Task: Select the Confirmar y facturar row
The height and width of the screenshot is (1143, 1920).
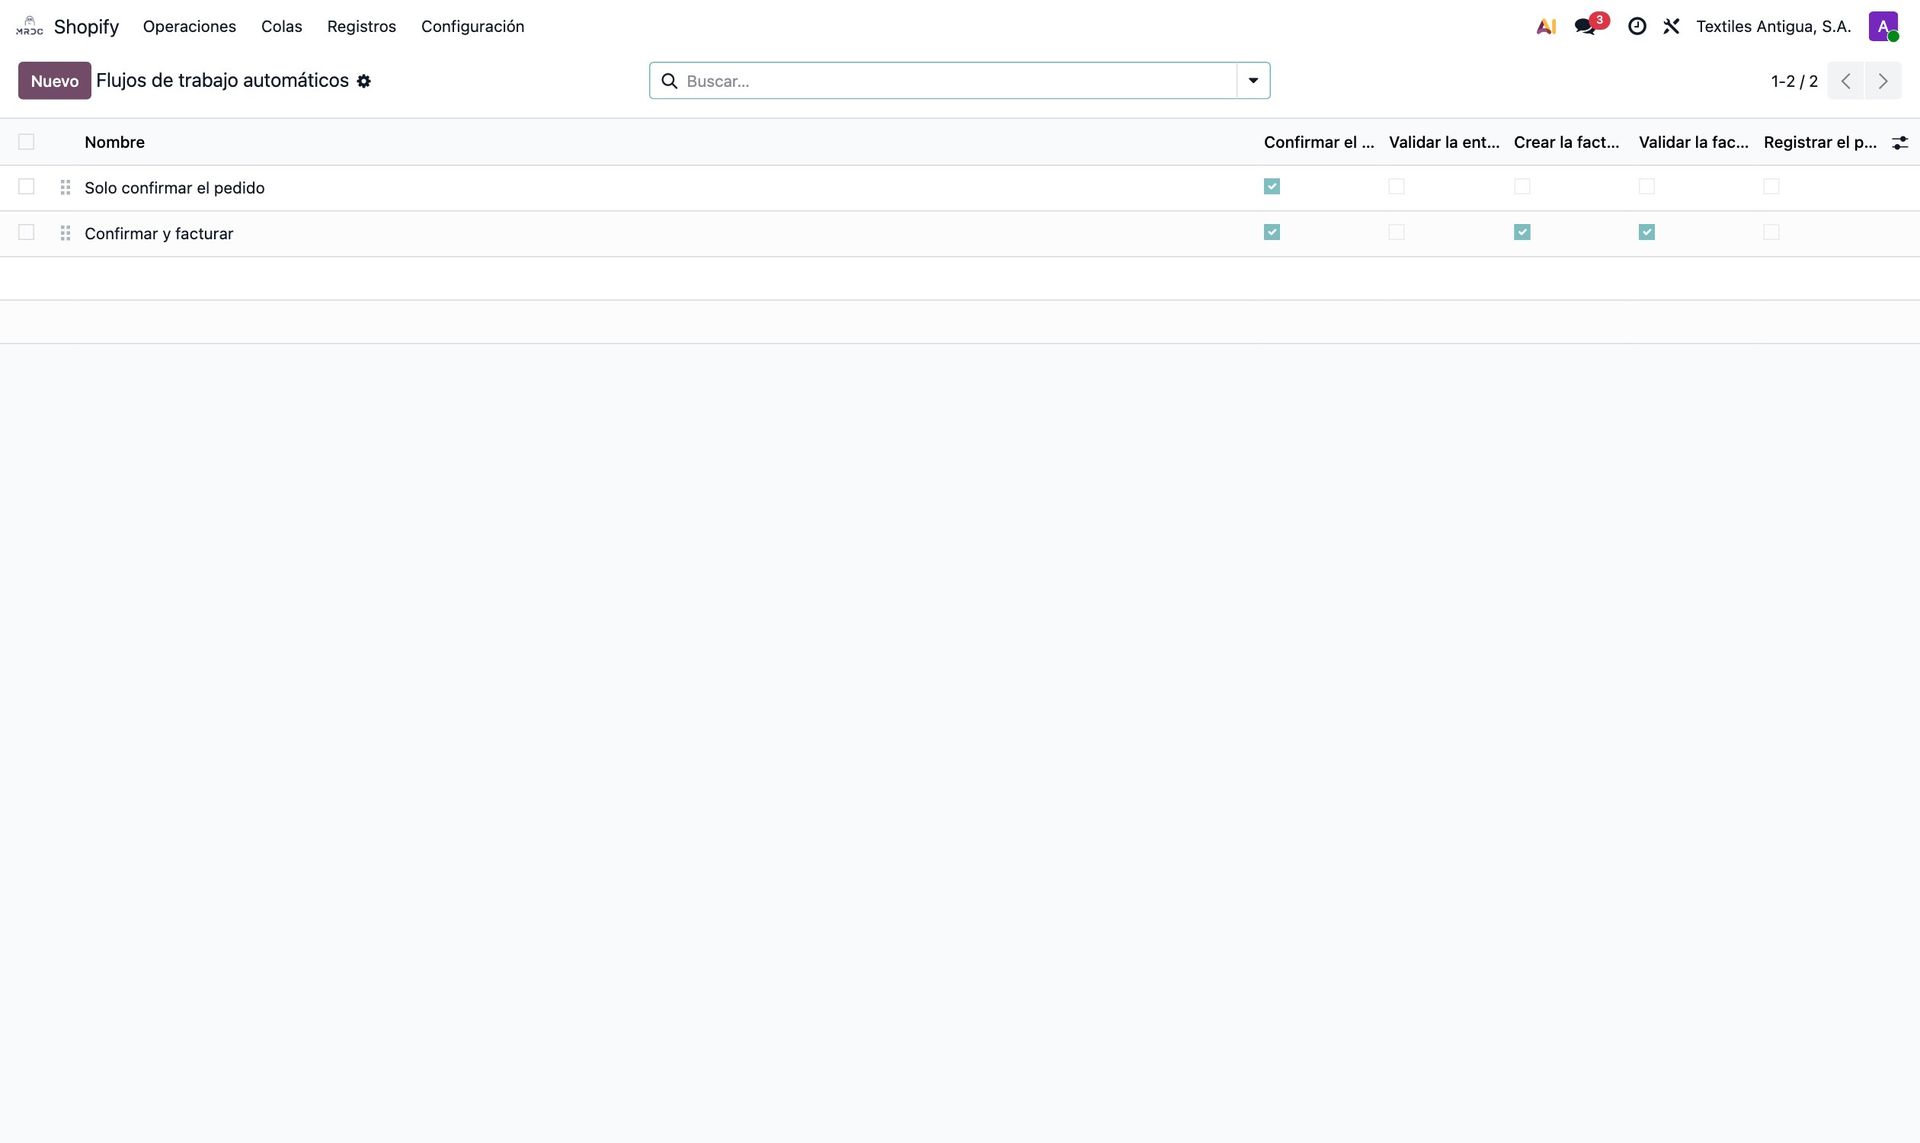Action: 26,232
